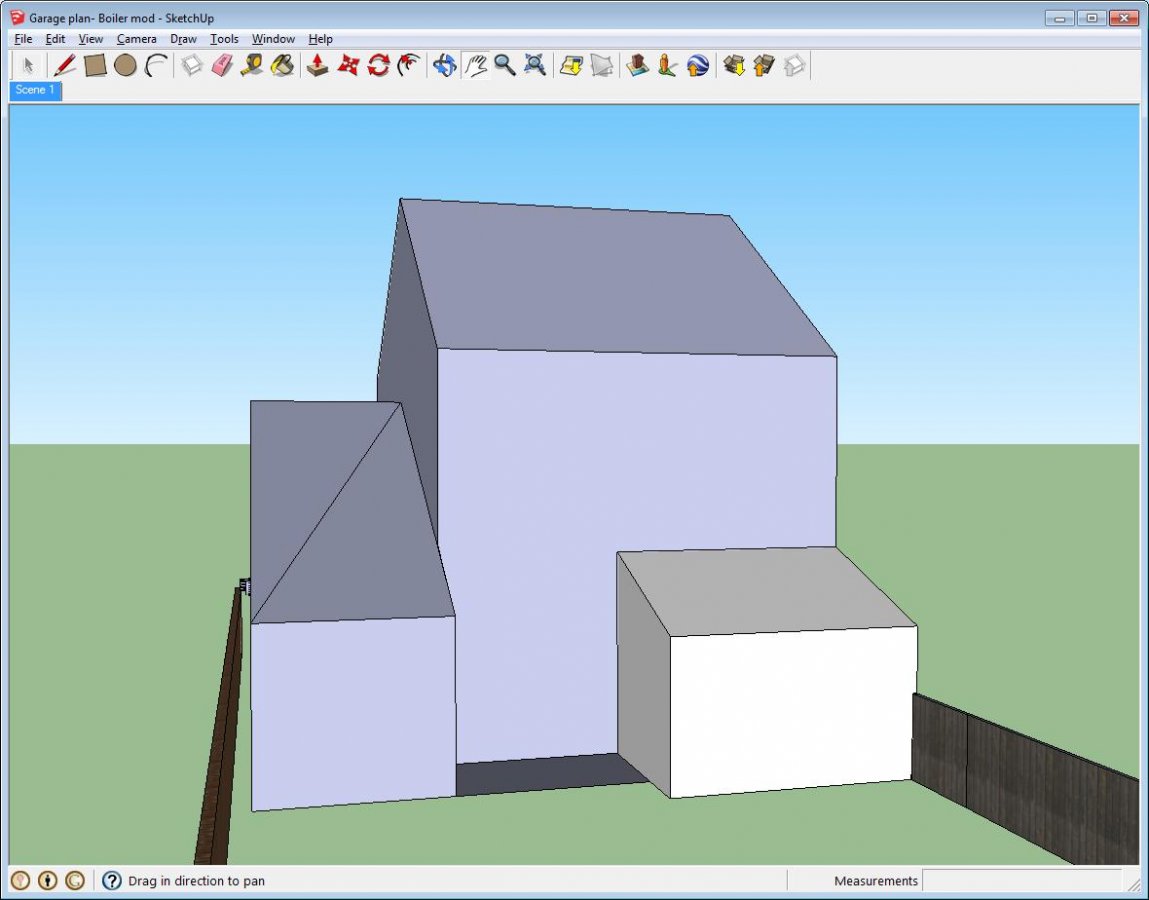
Task: Choose the Rectangle drawing tool
Action: (x=95, y=66)
